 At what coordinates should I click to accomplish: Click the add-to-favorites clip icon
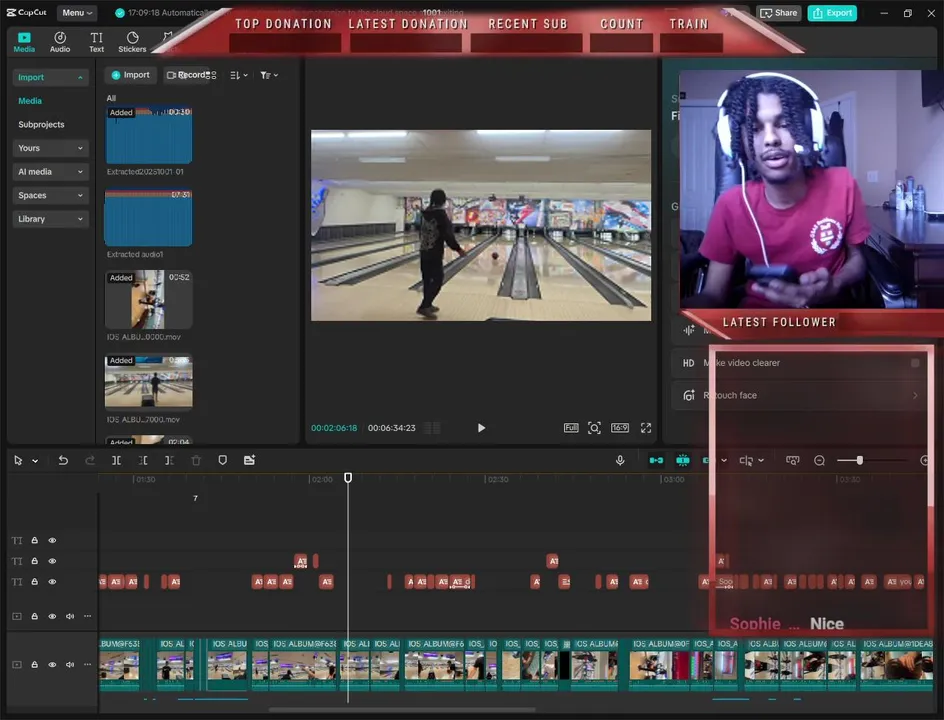coord(249,461)
